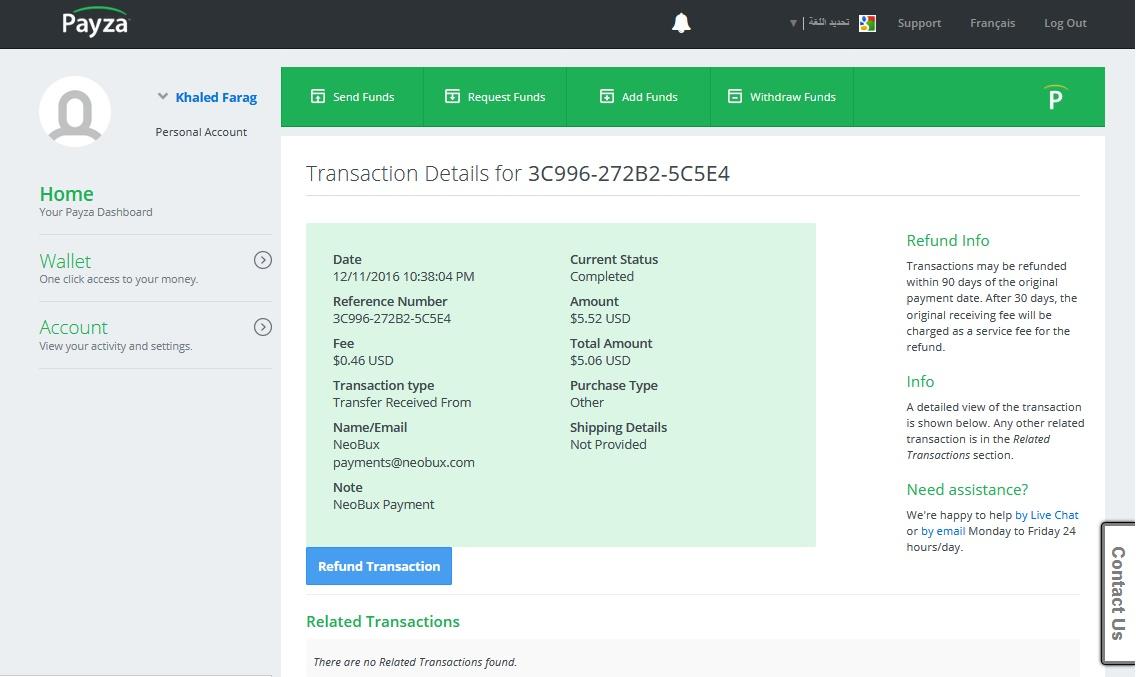Click the Personal Account label
The width and height of the screenshot is (1136, 677).
201,132
